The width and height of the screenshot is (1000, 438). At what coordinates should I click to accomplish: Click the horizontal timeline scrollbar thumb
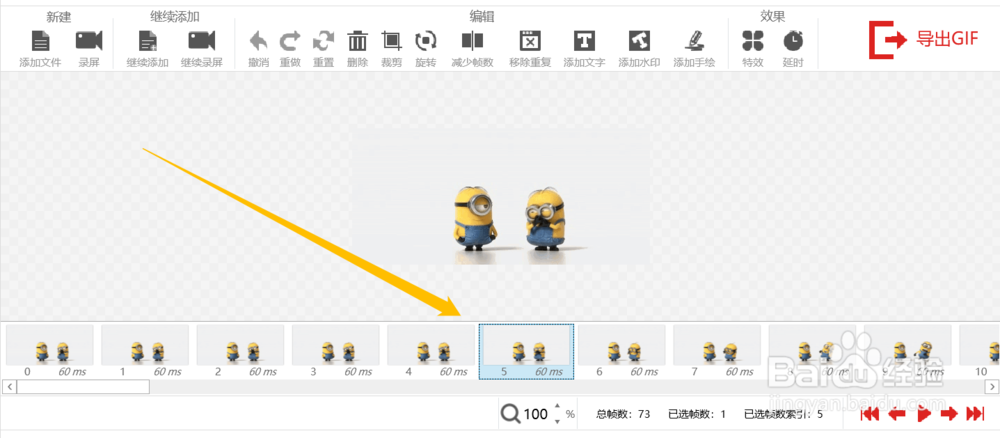(83, 386)
